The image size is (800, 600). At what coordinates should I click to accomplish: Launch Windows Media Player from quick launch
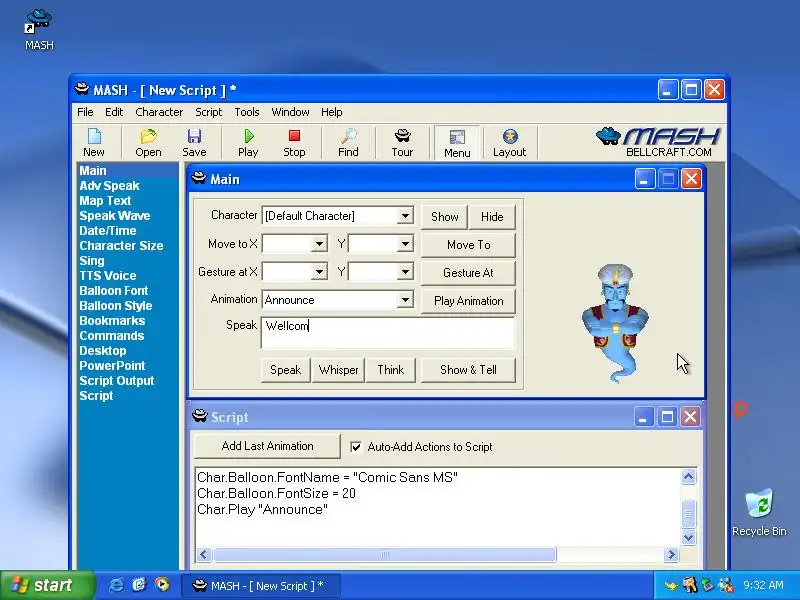point(162,585)
